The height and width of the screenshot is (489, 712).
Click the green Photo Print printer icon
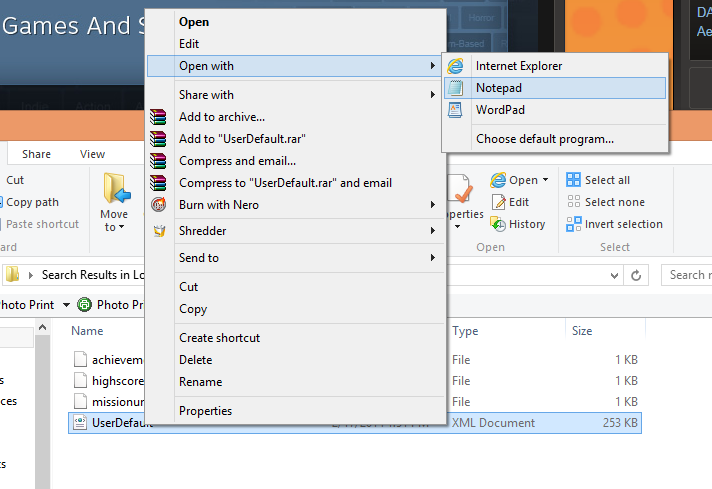coord(84,305)
